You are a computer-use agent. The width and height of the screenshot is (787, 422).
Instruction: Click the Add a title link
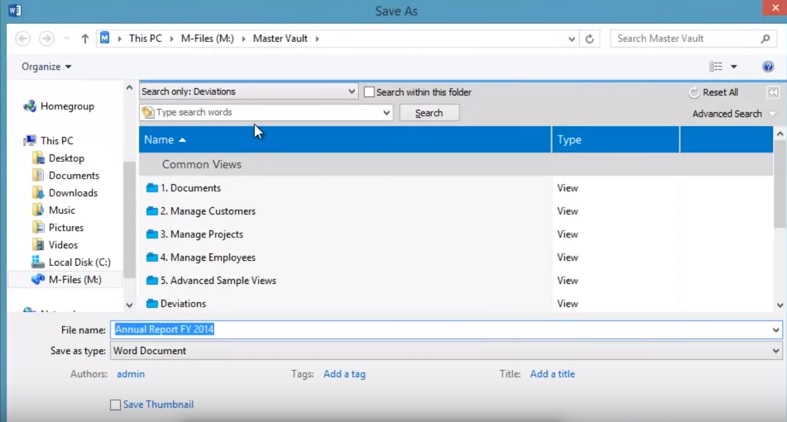[552, 374]
